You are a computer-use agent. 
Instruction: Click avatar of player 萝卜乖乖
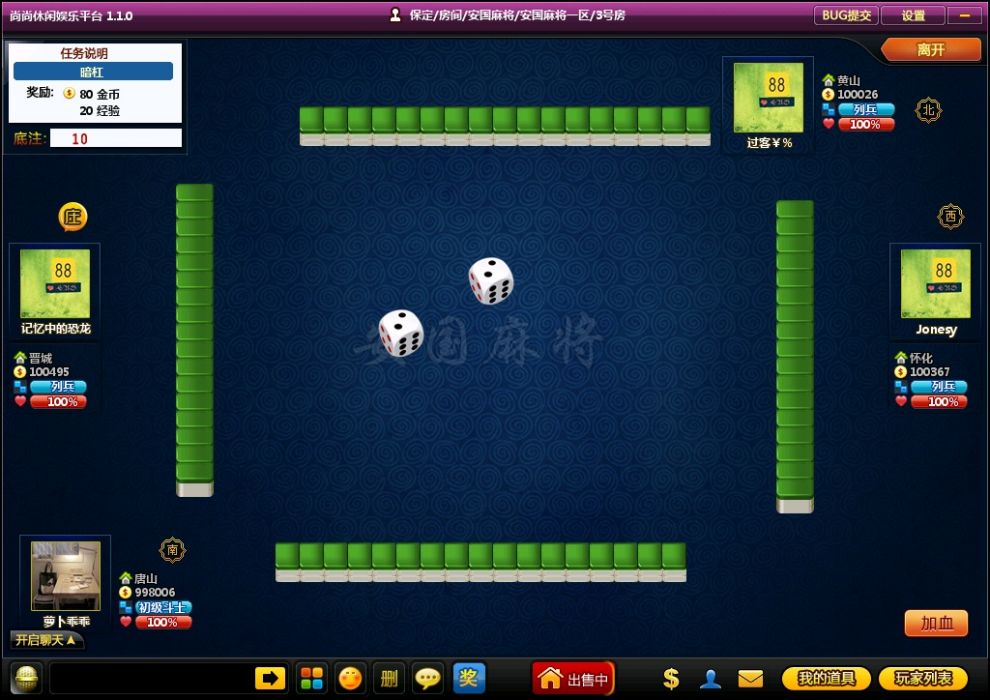coord(66,576)
